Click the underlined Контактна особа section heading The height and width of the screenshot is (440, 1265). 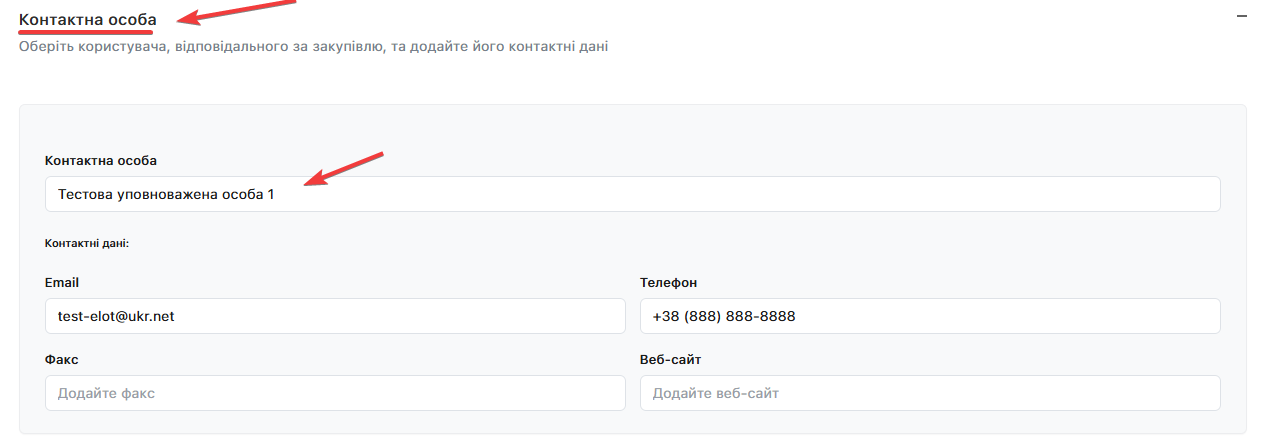click(87, 19)
